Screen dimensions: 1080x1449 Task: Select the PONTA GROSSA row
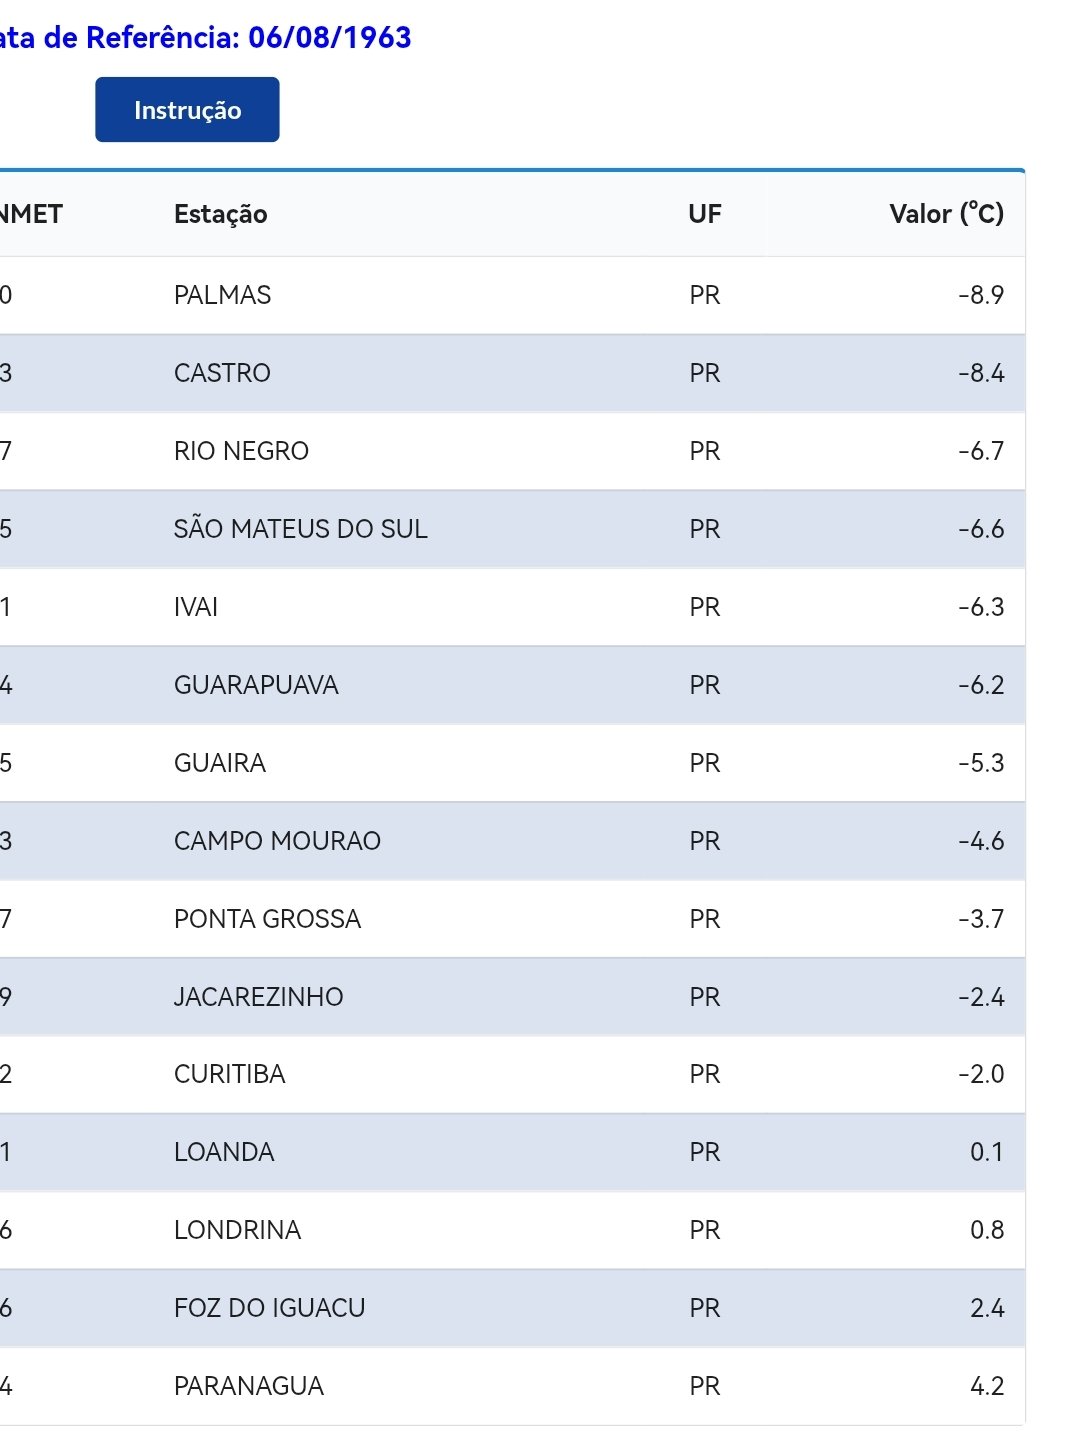tap(512, 919)
